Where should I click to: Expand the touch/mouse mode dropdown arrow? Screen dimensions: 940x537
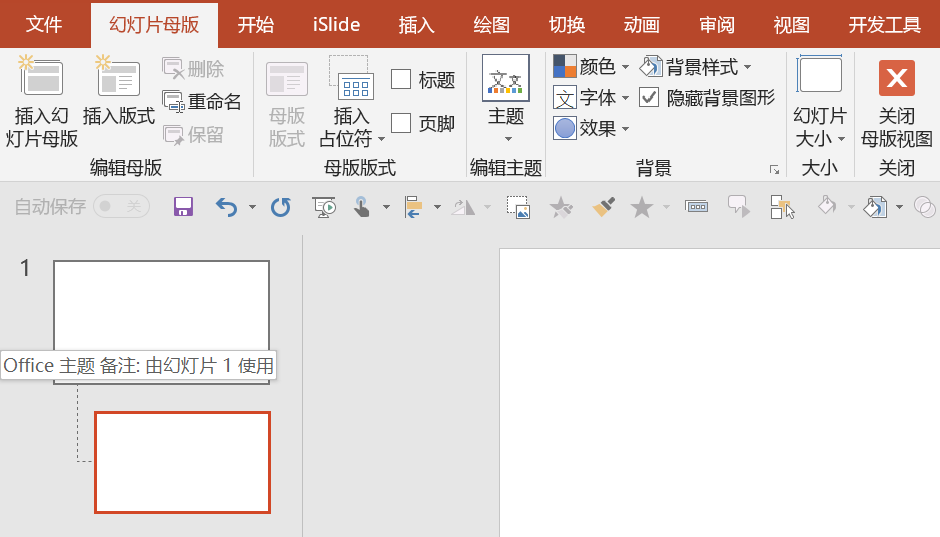point(386,207)
